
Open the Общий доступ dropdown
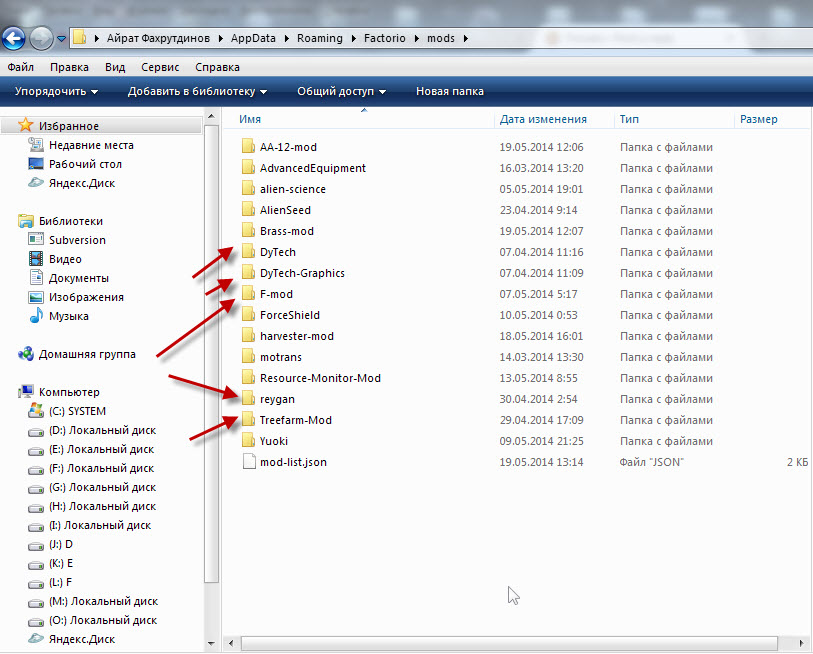pyautogui.click(x=341, y=91)
